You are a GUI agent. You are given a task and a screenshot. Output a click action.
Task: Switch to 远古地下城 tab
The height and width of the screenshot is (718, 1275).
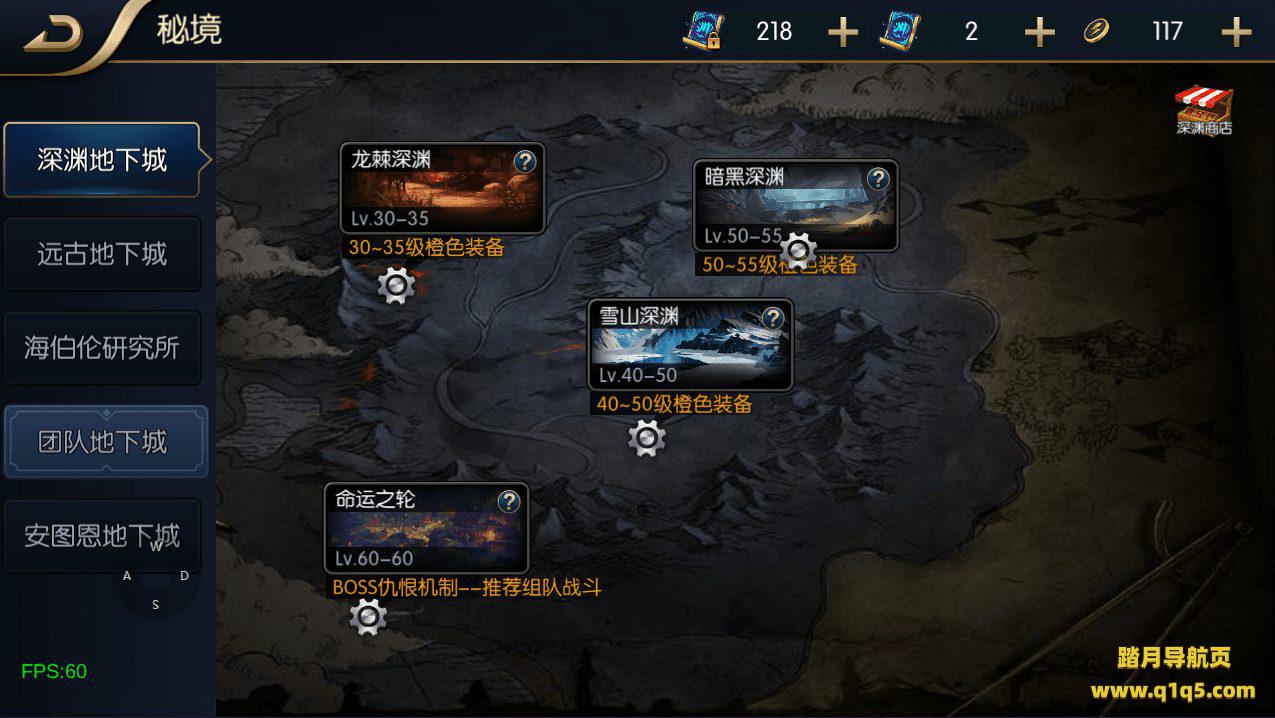click(102, 254)
